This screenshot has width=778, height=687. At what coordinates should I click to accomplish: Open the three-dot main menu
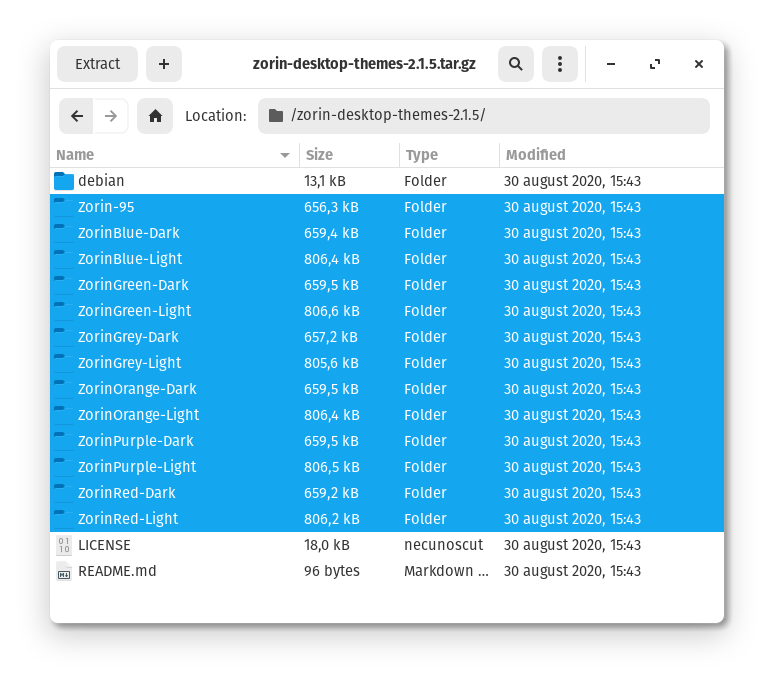coord(560,64)
